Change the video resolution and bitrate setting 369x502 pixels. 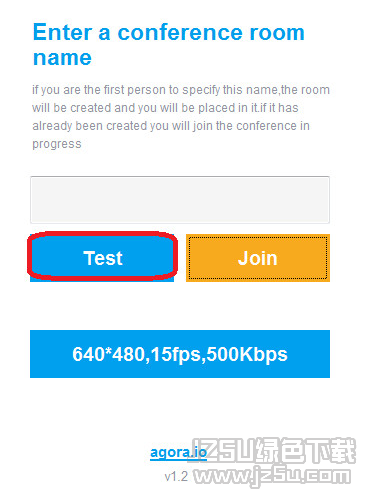180,354
